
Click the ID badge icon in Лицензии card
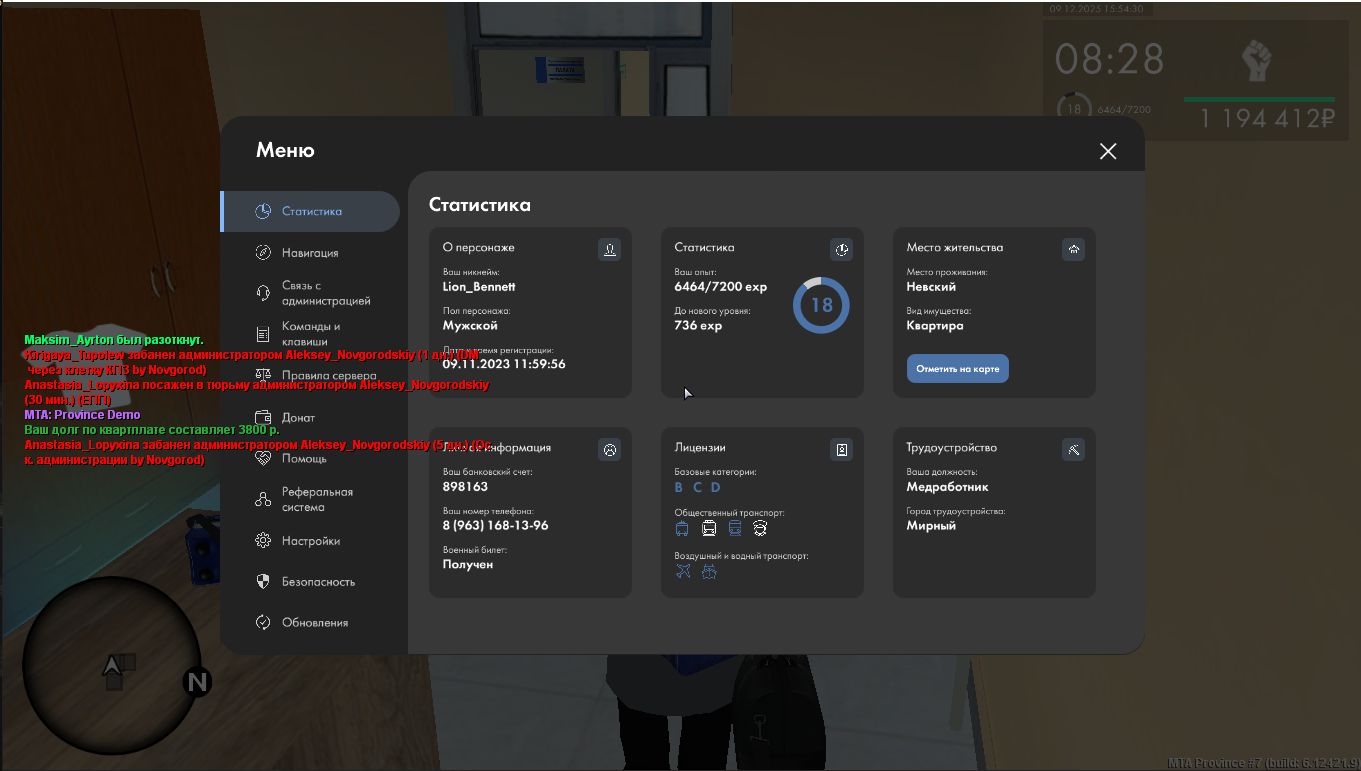(x=841, y=450)
